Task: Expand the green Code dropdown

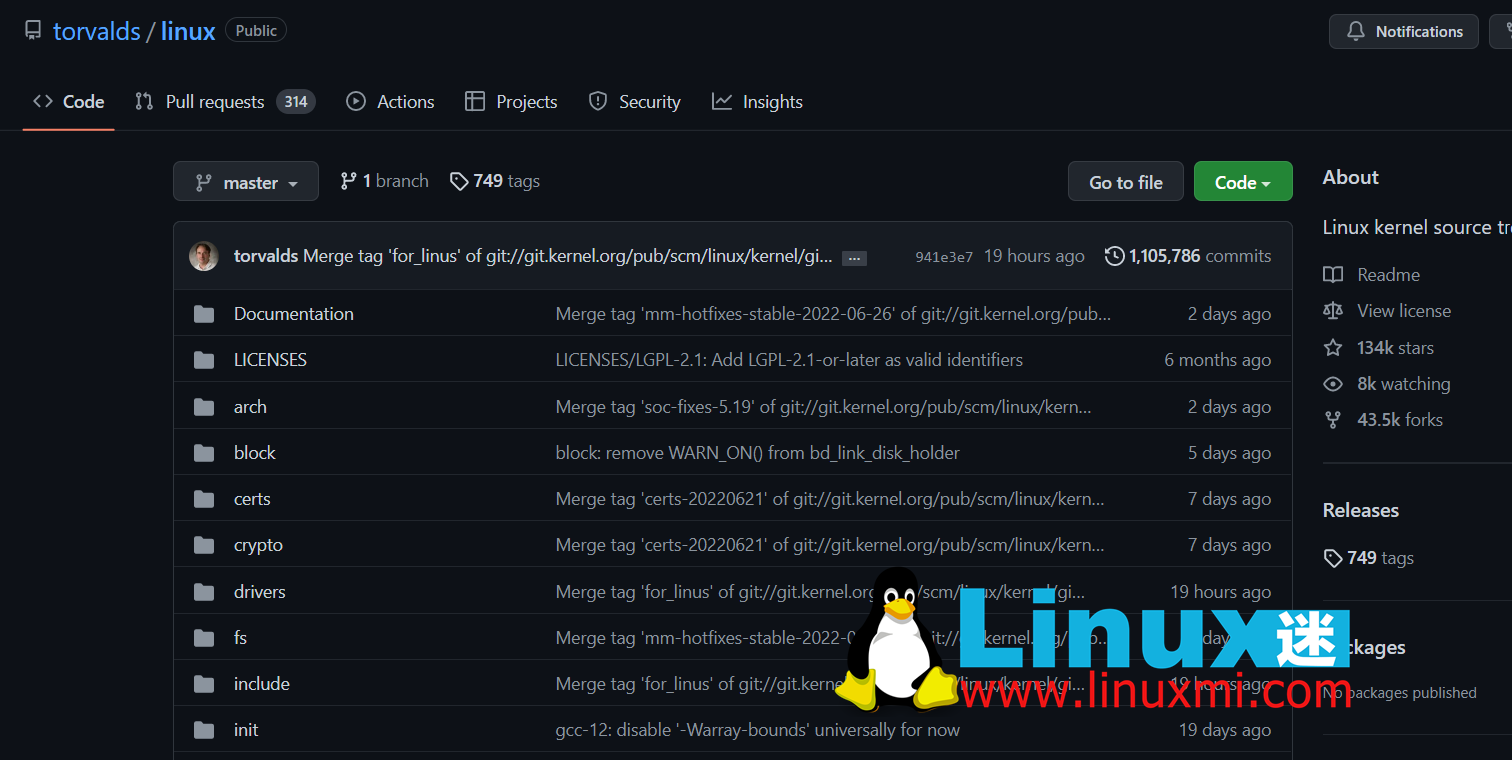Action: (x=1242, y=181)
